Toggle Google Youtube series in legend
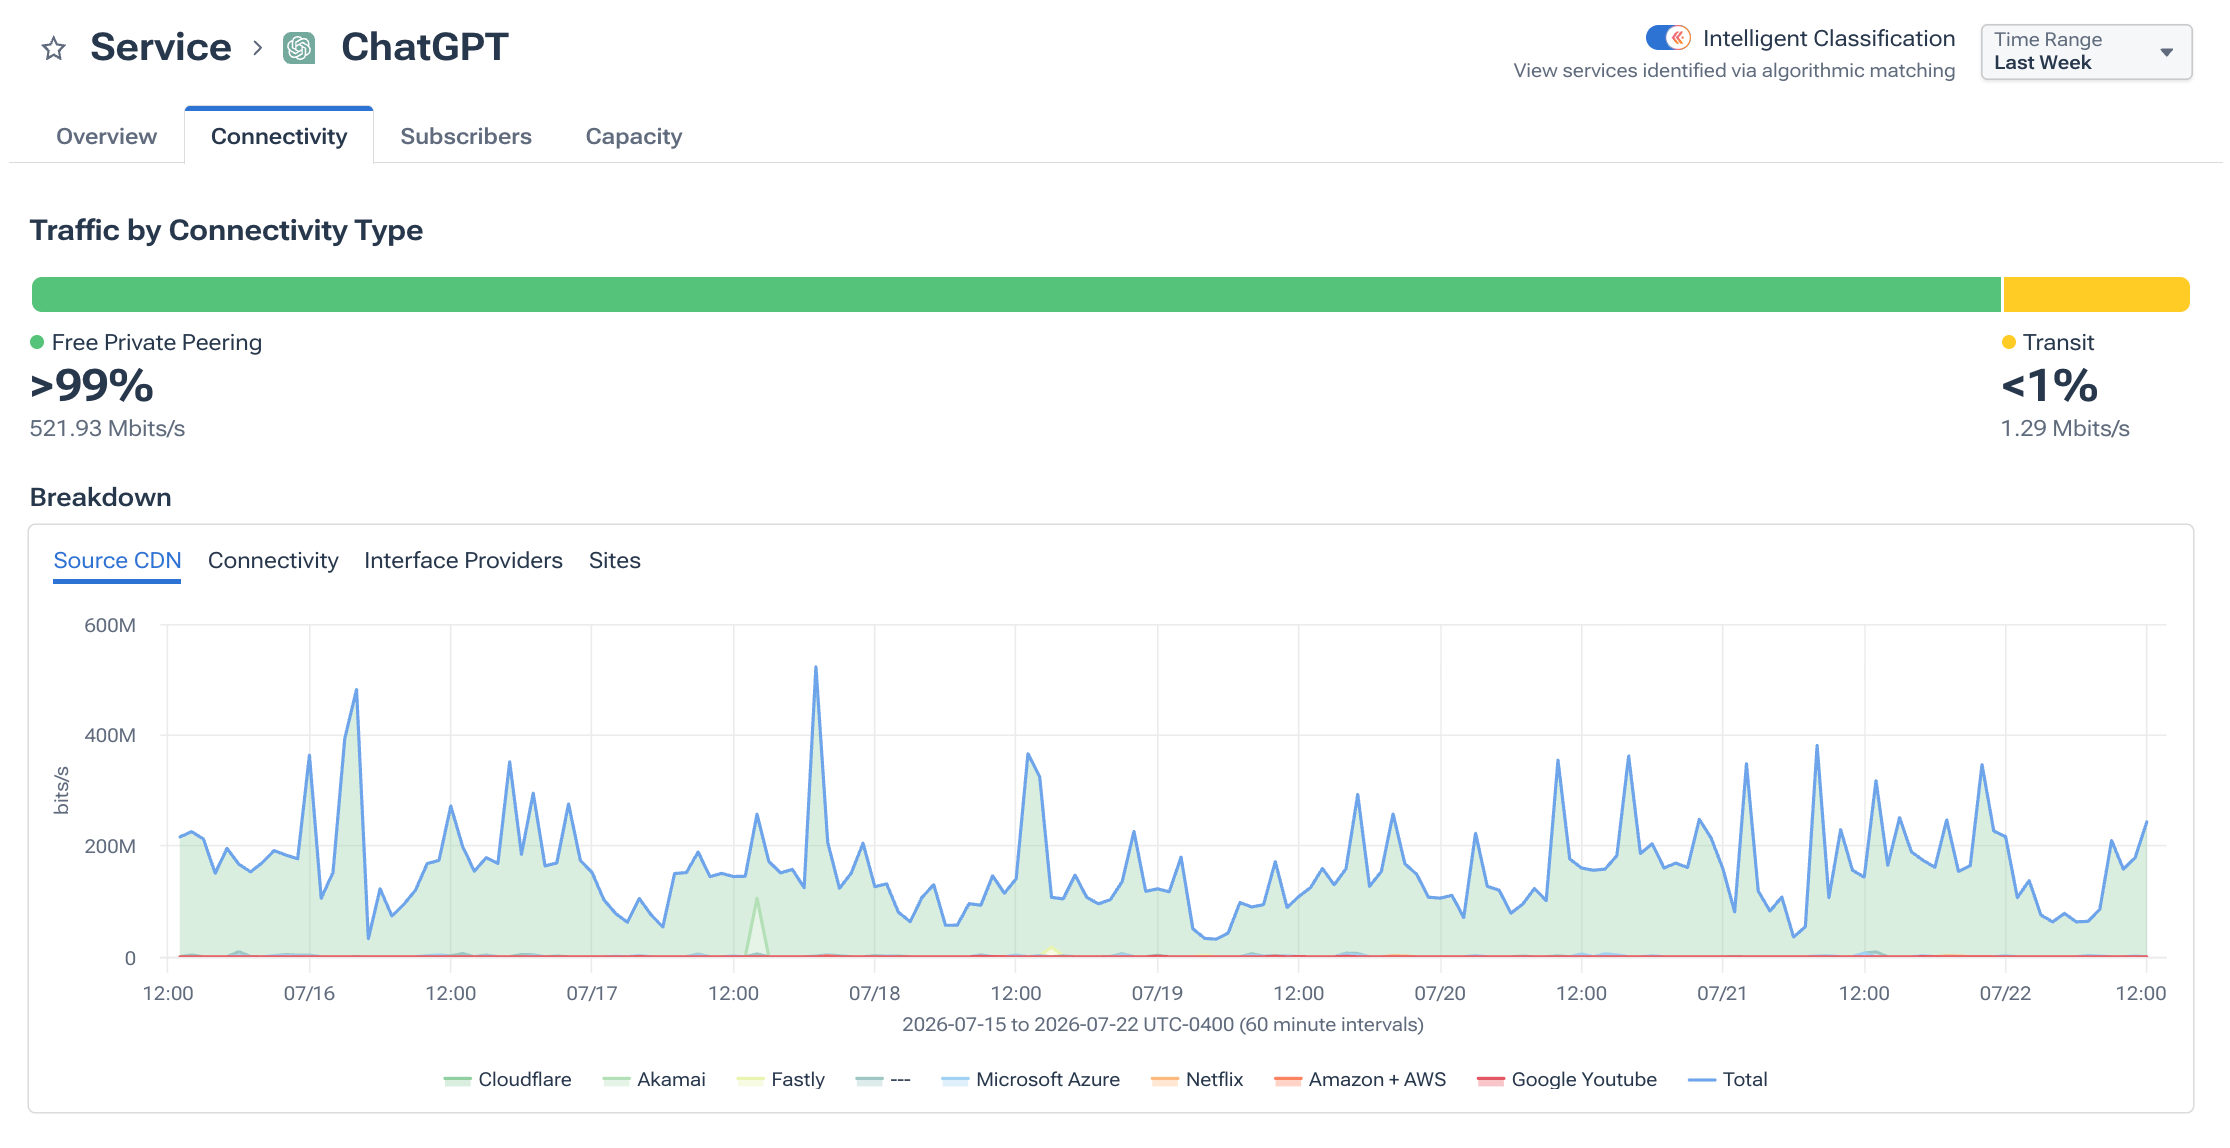The width and height of the screenshot is (2230, 1148). pyautogui.click(x=1567, y=1079)
